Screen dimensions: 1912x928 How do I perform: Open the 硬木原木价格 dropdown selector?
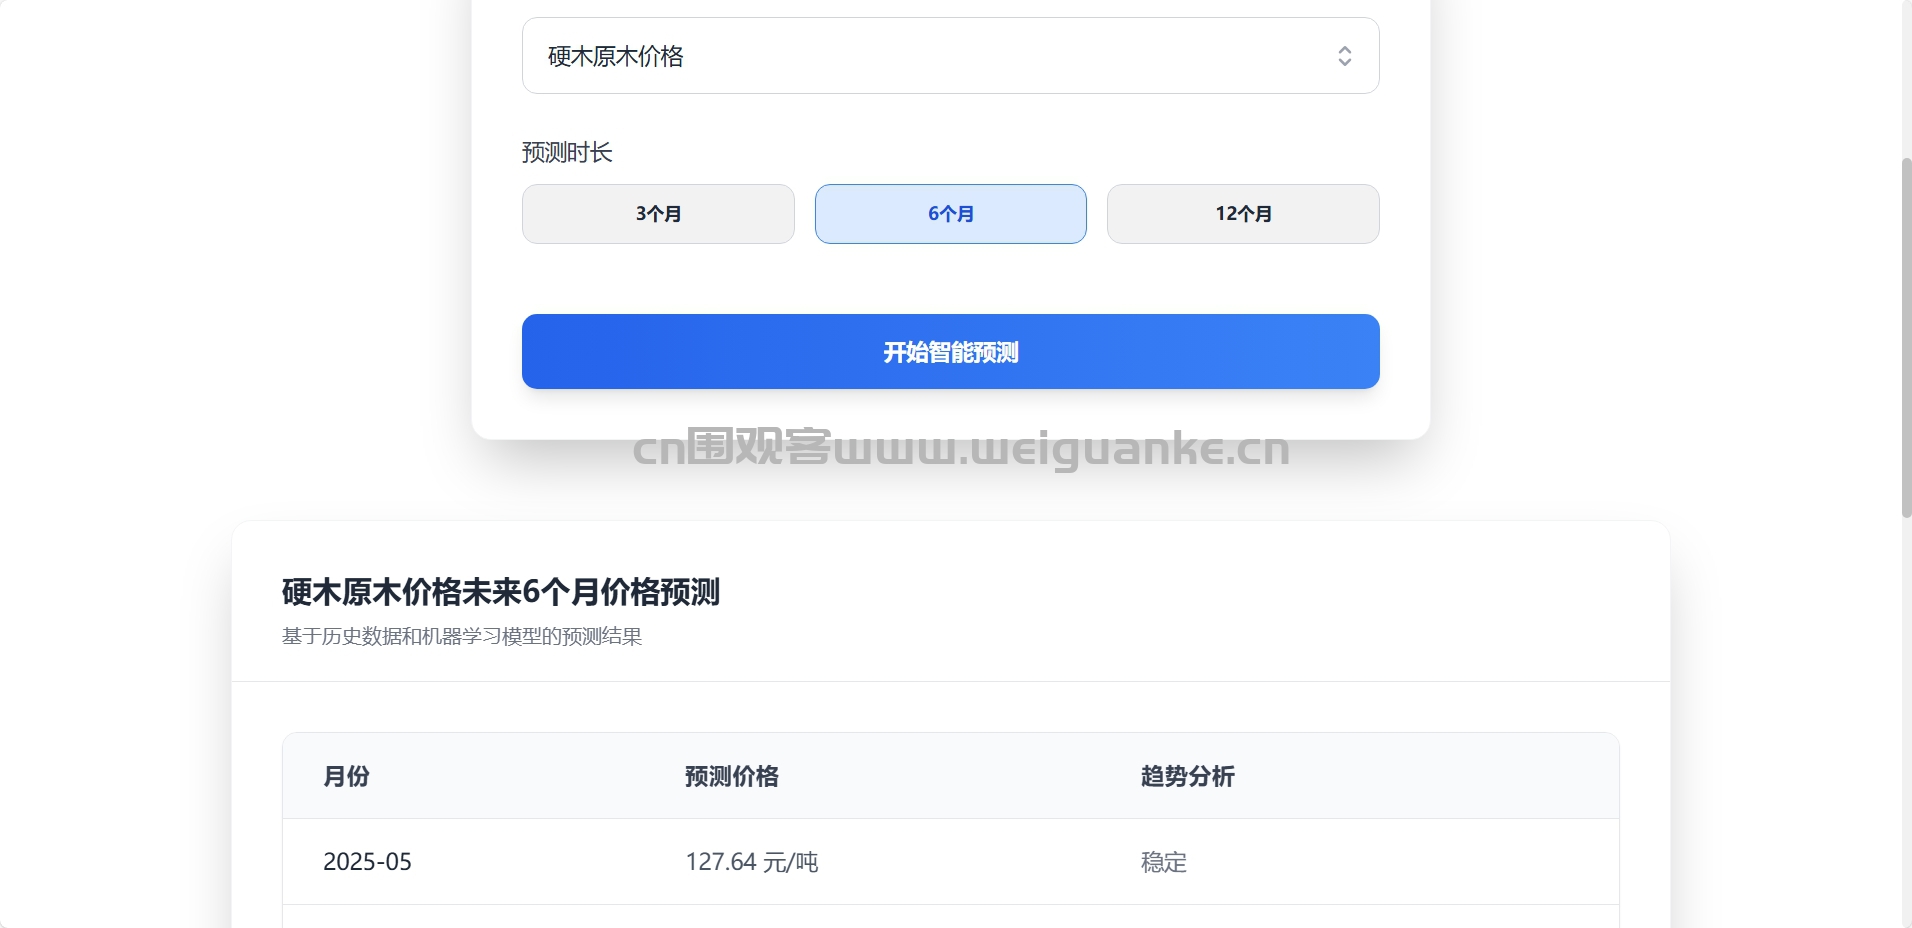click(950, 56)
